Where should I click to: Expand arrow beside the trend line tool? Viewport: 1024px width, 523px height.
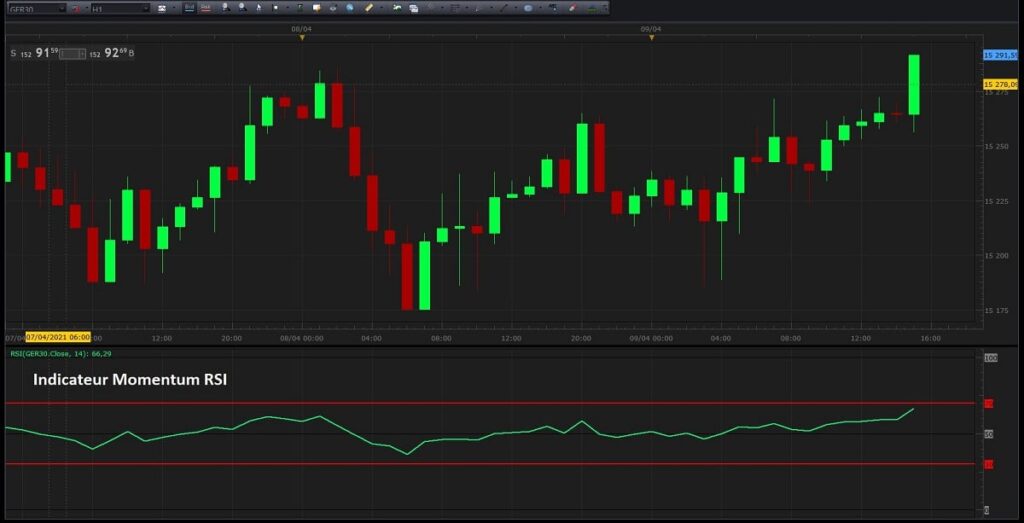516,8
